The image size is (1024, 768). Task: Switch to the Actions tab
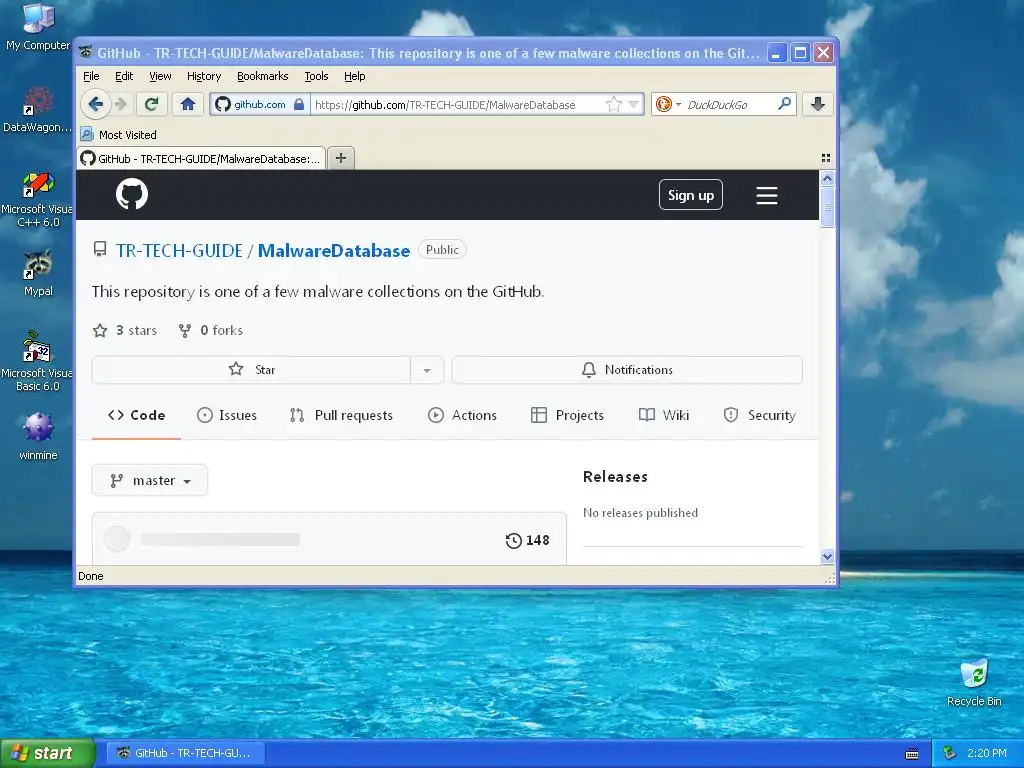462,415
